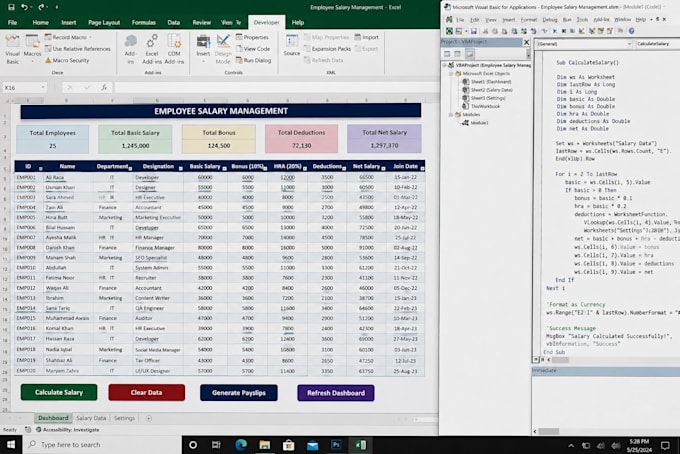Toggle Folders in VBA Project panel
The height and width of the screenshot is (454, 680).
pyautogui.click(x=470, y=54)
